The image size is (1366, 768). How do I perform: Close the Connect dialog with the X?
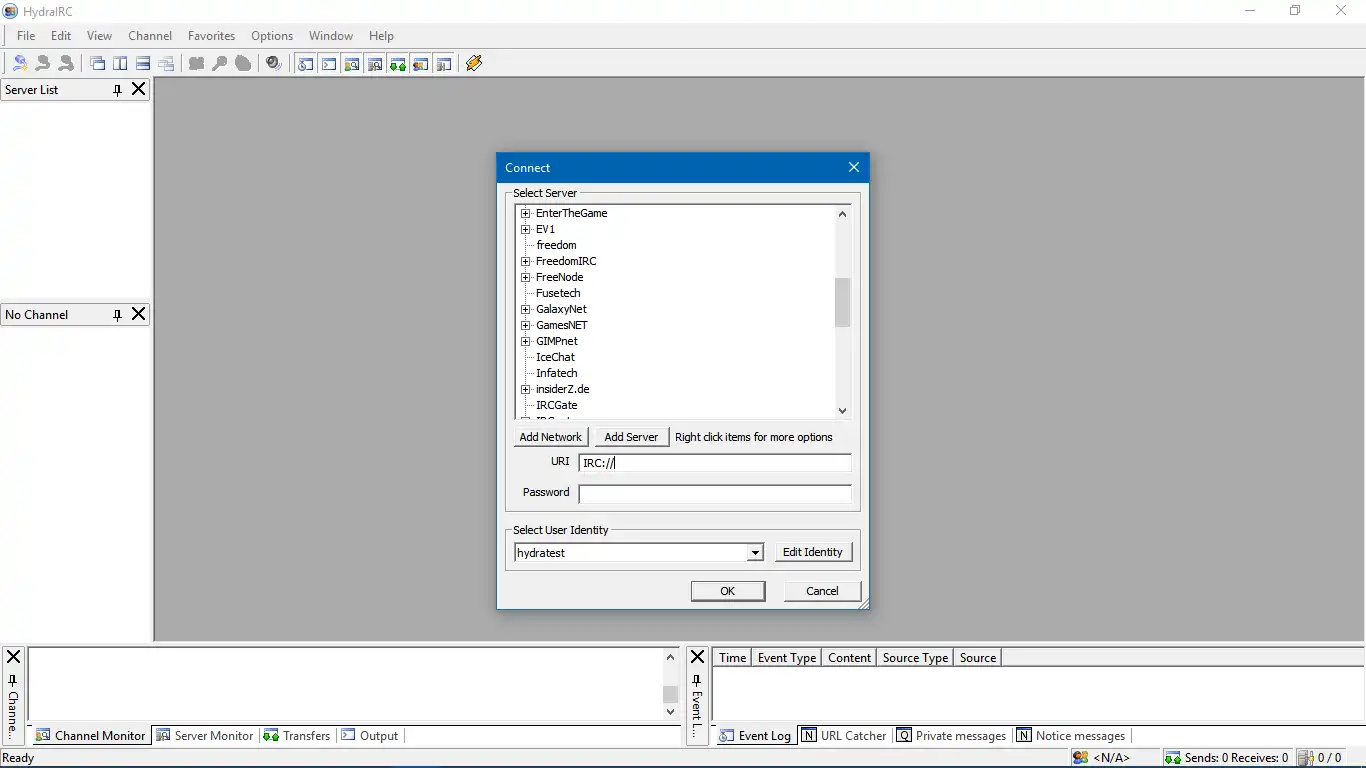(x=854, y=167)
